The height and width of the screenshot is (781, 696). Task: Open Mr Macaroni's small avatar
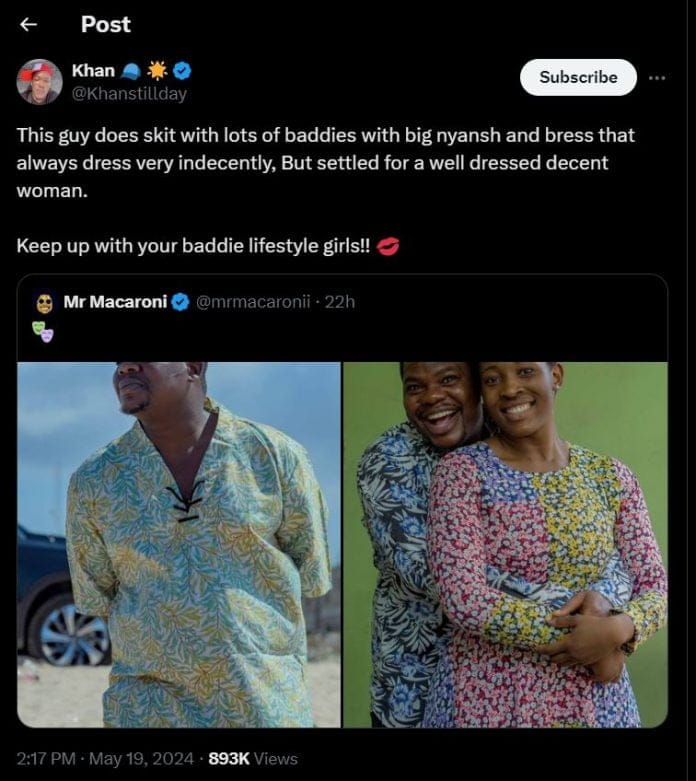[x=45, y=303]
